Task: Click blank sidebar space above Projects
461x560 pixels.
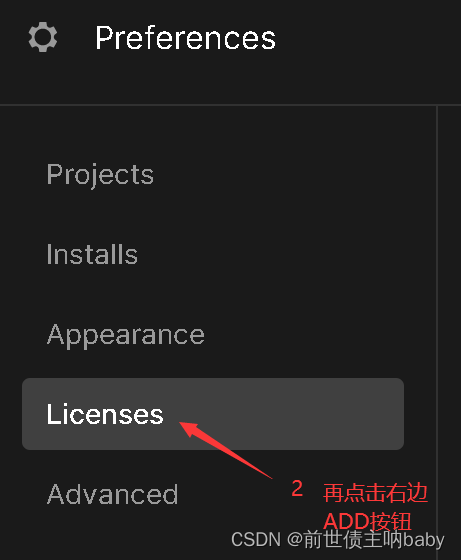Action: (214, 134)
